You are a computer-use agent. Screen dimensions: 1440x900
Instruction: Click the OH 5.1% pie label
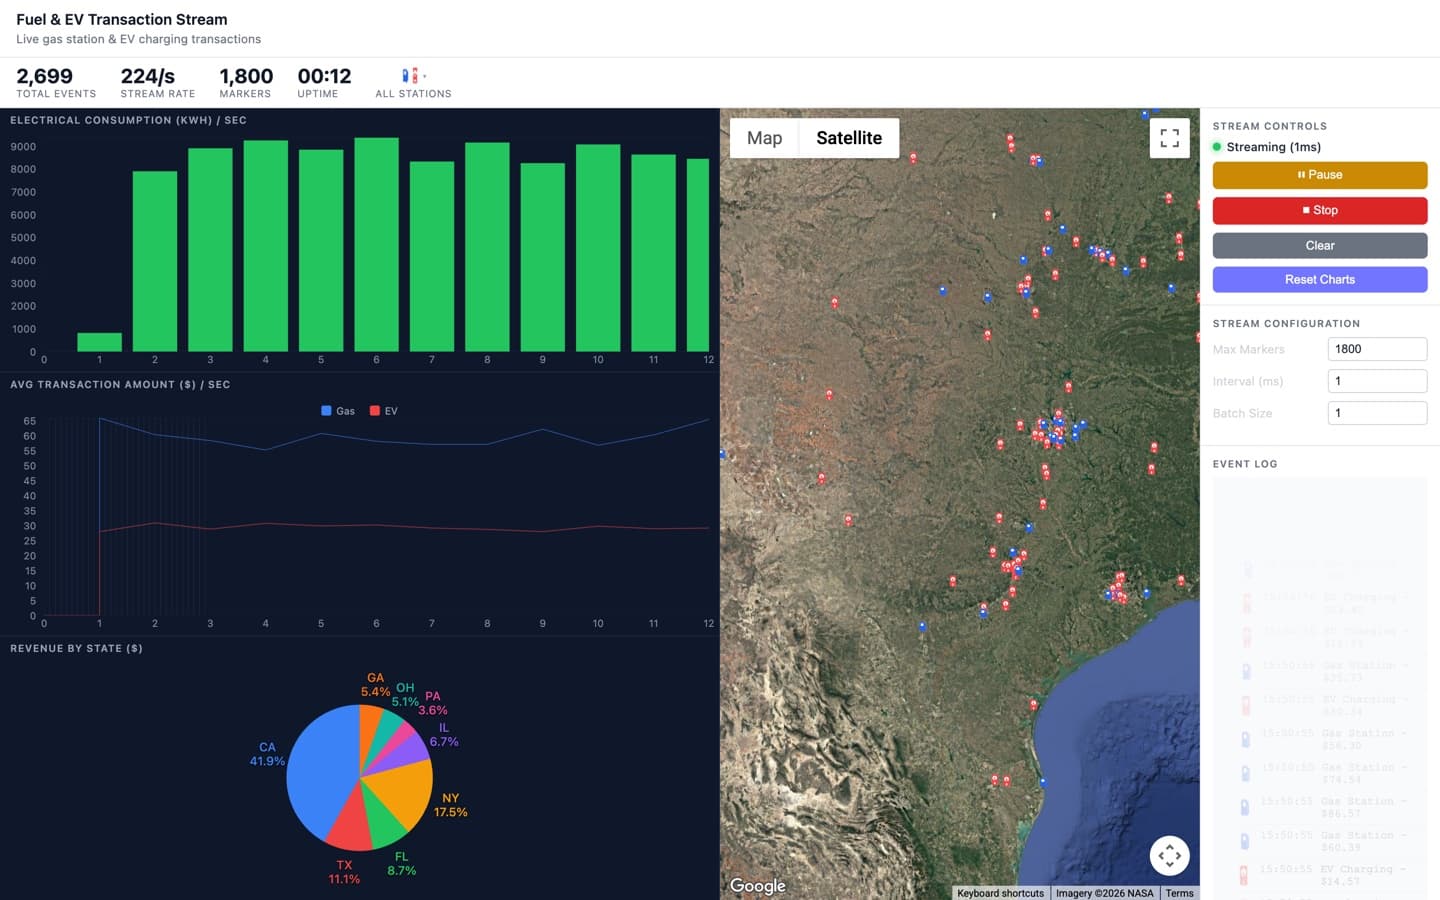tap(405, 695)
